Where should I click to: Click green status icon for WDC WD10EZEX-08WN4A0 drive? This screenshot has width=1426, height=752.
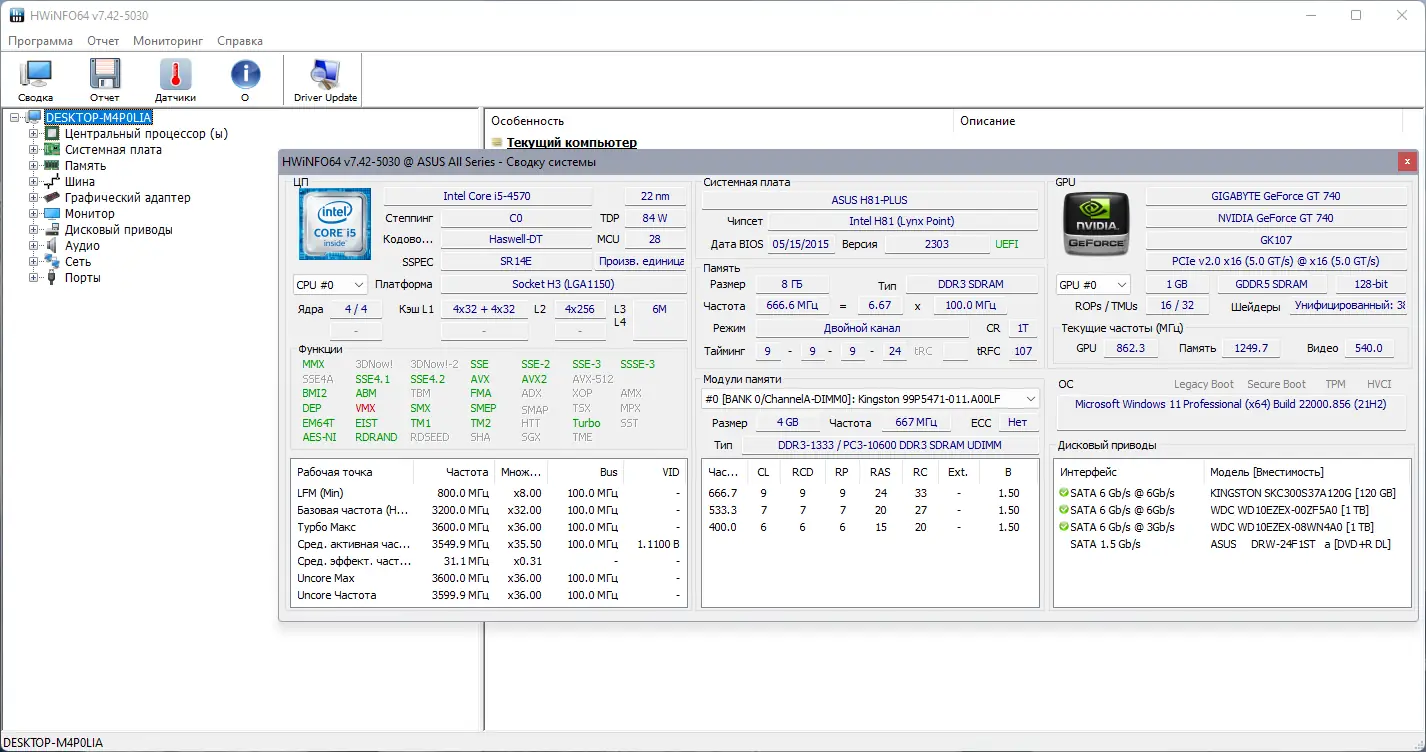click(x=1063, y=527)
